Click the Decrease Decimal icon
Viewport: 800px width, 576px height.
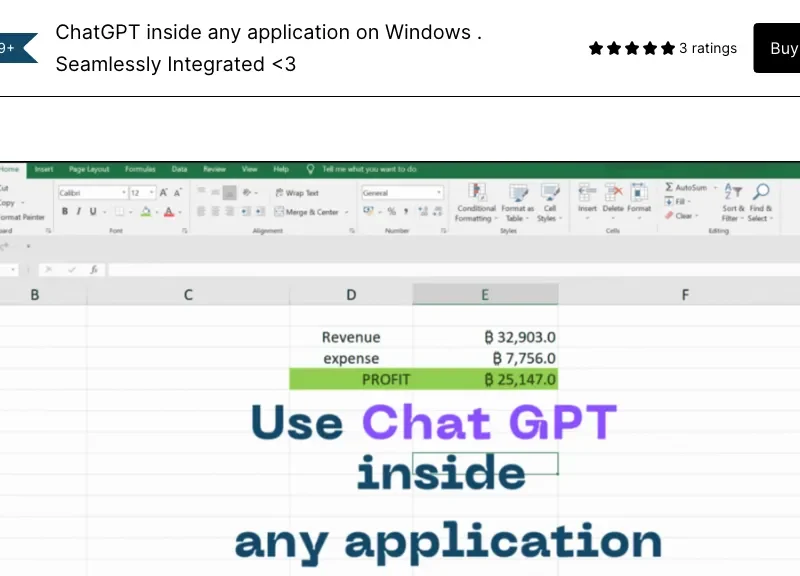point(437,211)
